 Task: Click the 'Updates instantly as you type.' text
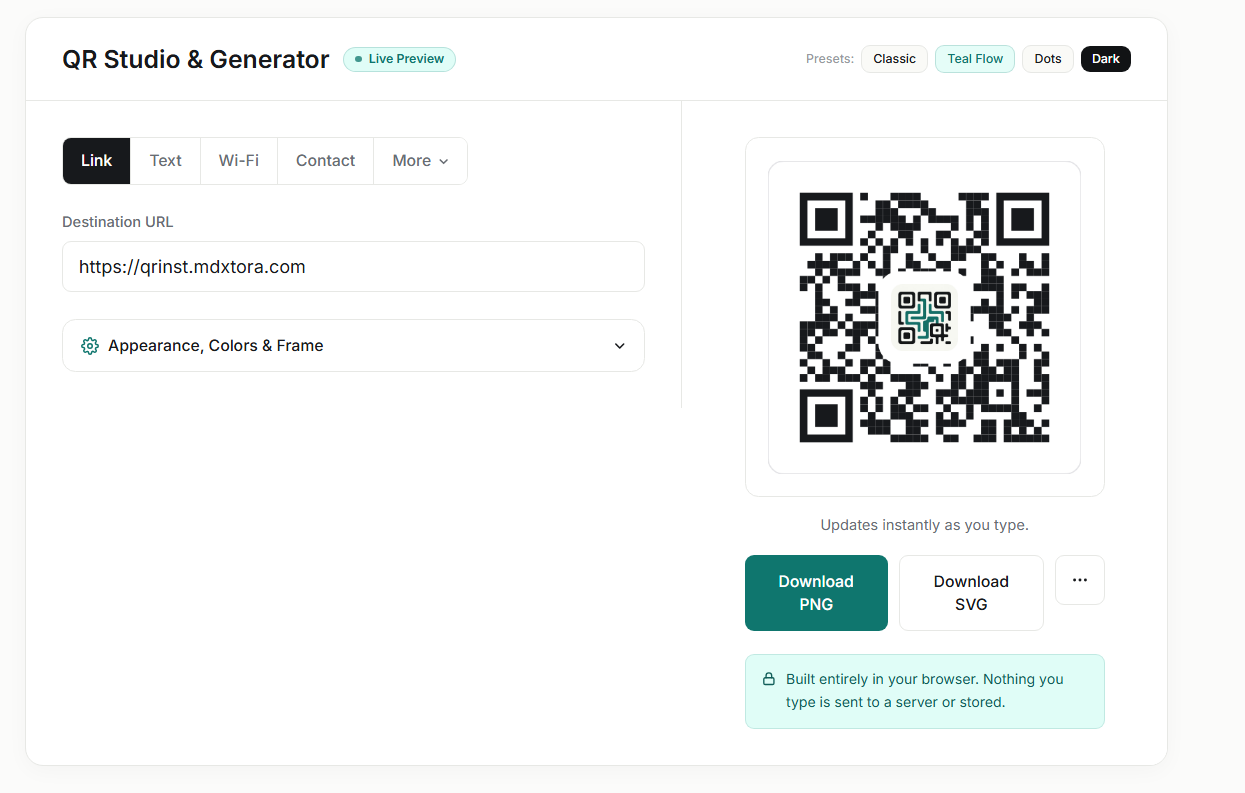(x=924, y=525)
